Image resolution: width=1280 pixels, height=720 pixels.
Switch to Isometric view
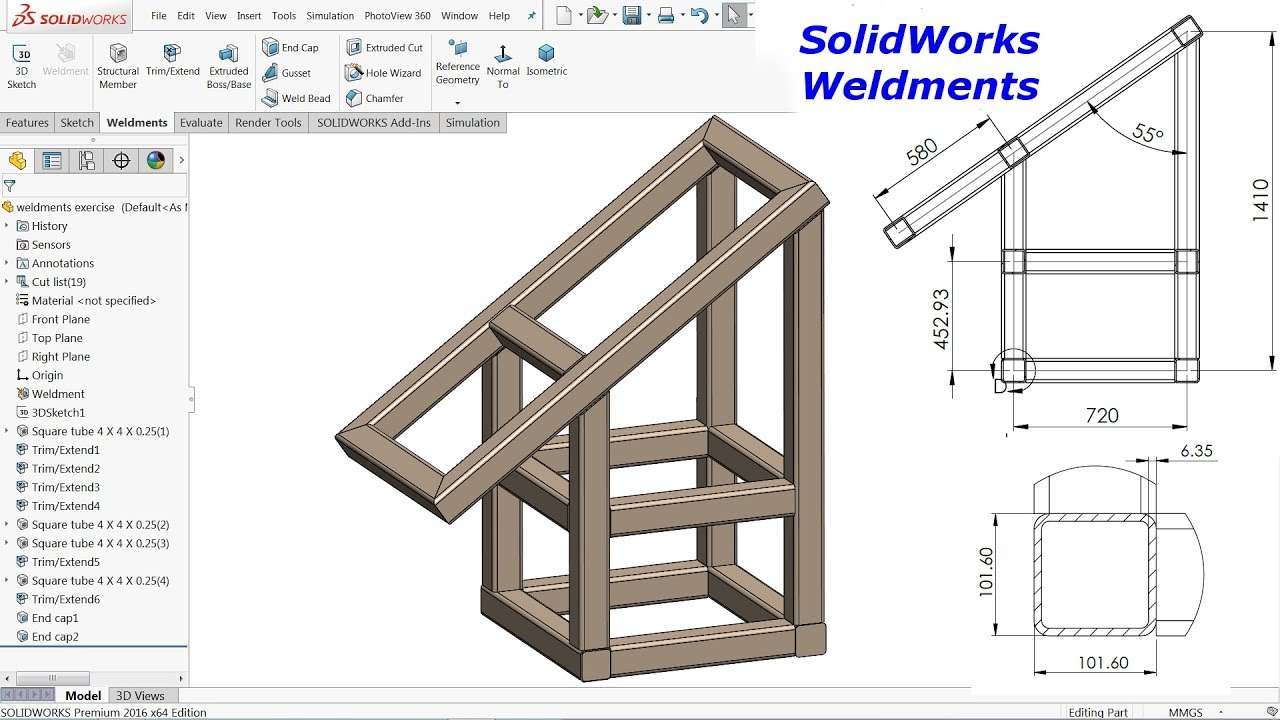[547, 60]
